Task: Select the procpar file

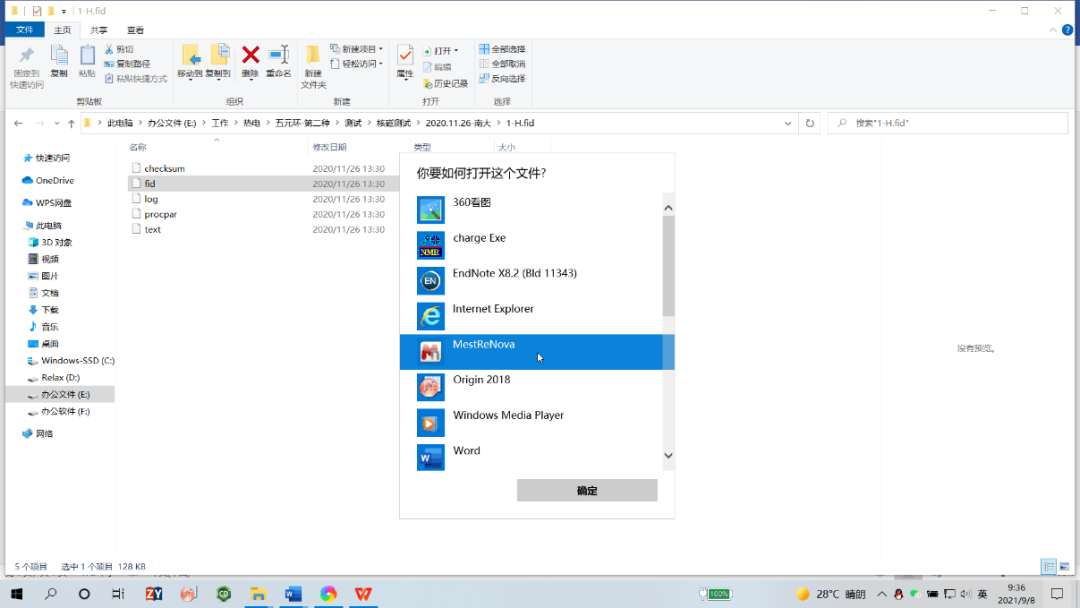Action: click(160, 214)
